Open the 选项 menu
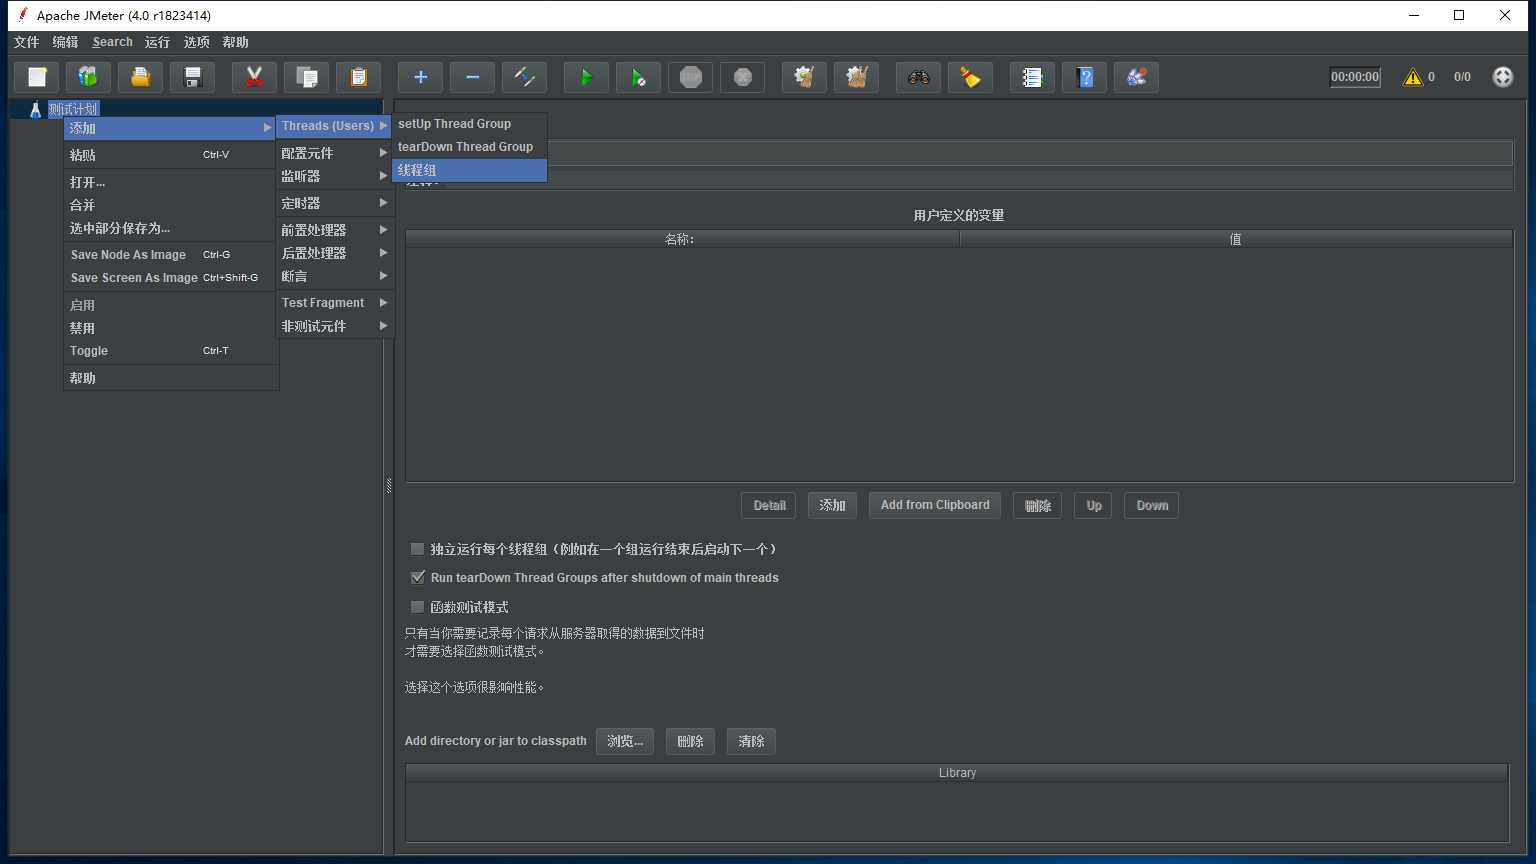The width and height of the screenshot is (1536, 864). 196,42
